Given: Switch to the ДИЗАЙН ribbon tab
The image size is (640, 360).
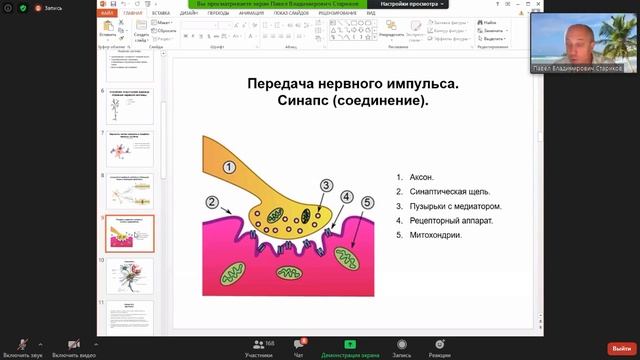Looking at the screenshot, I should [x=189, y=13].
